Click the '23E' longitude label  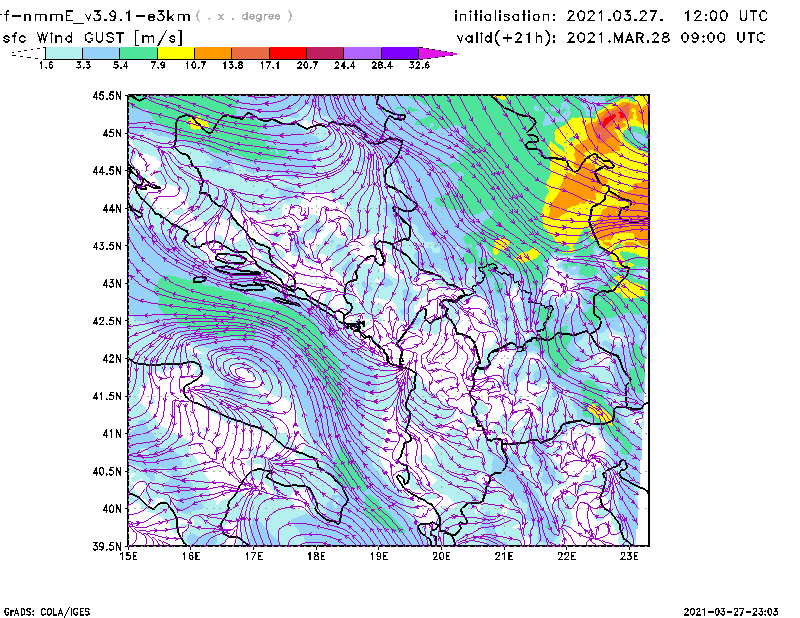pos(629,556)
